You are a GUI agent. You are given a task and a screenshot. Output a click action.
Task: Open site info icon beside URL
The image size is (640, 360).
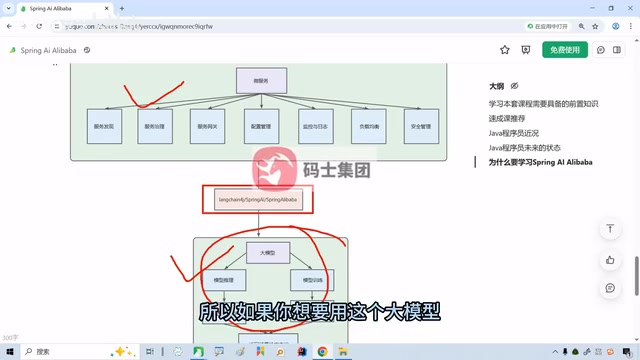pyautogui.click(x=57, y=26)
